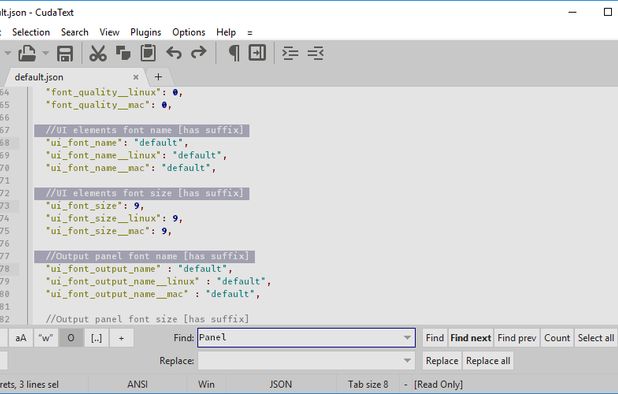This screenshot has height=394, width=618.
Task: Toggle word wrap toolbar icon
Action: pyautogui.click(x=257, y=53)
